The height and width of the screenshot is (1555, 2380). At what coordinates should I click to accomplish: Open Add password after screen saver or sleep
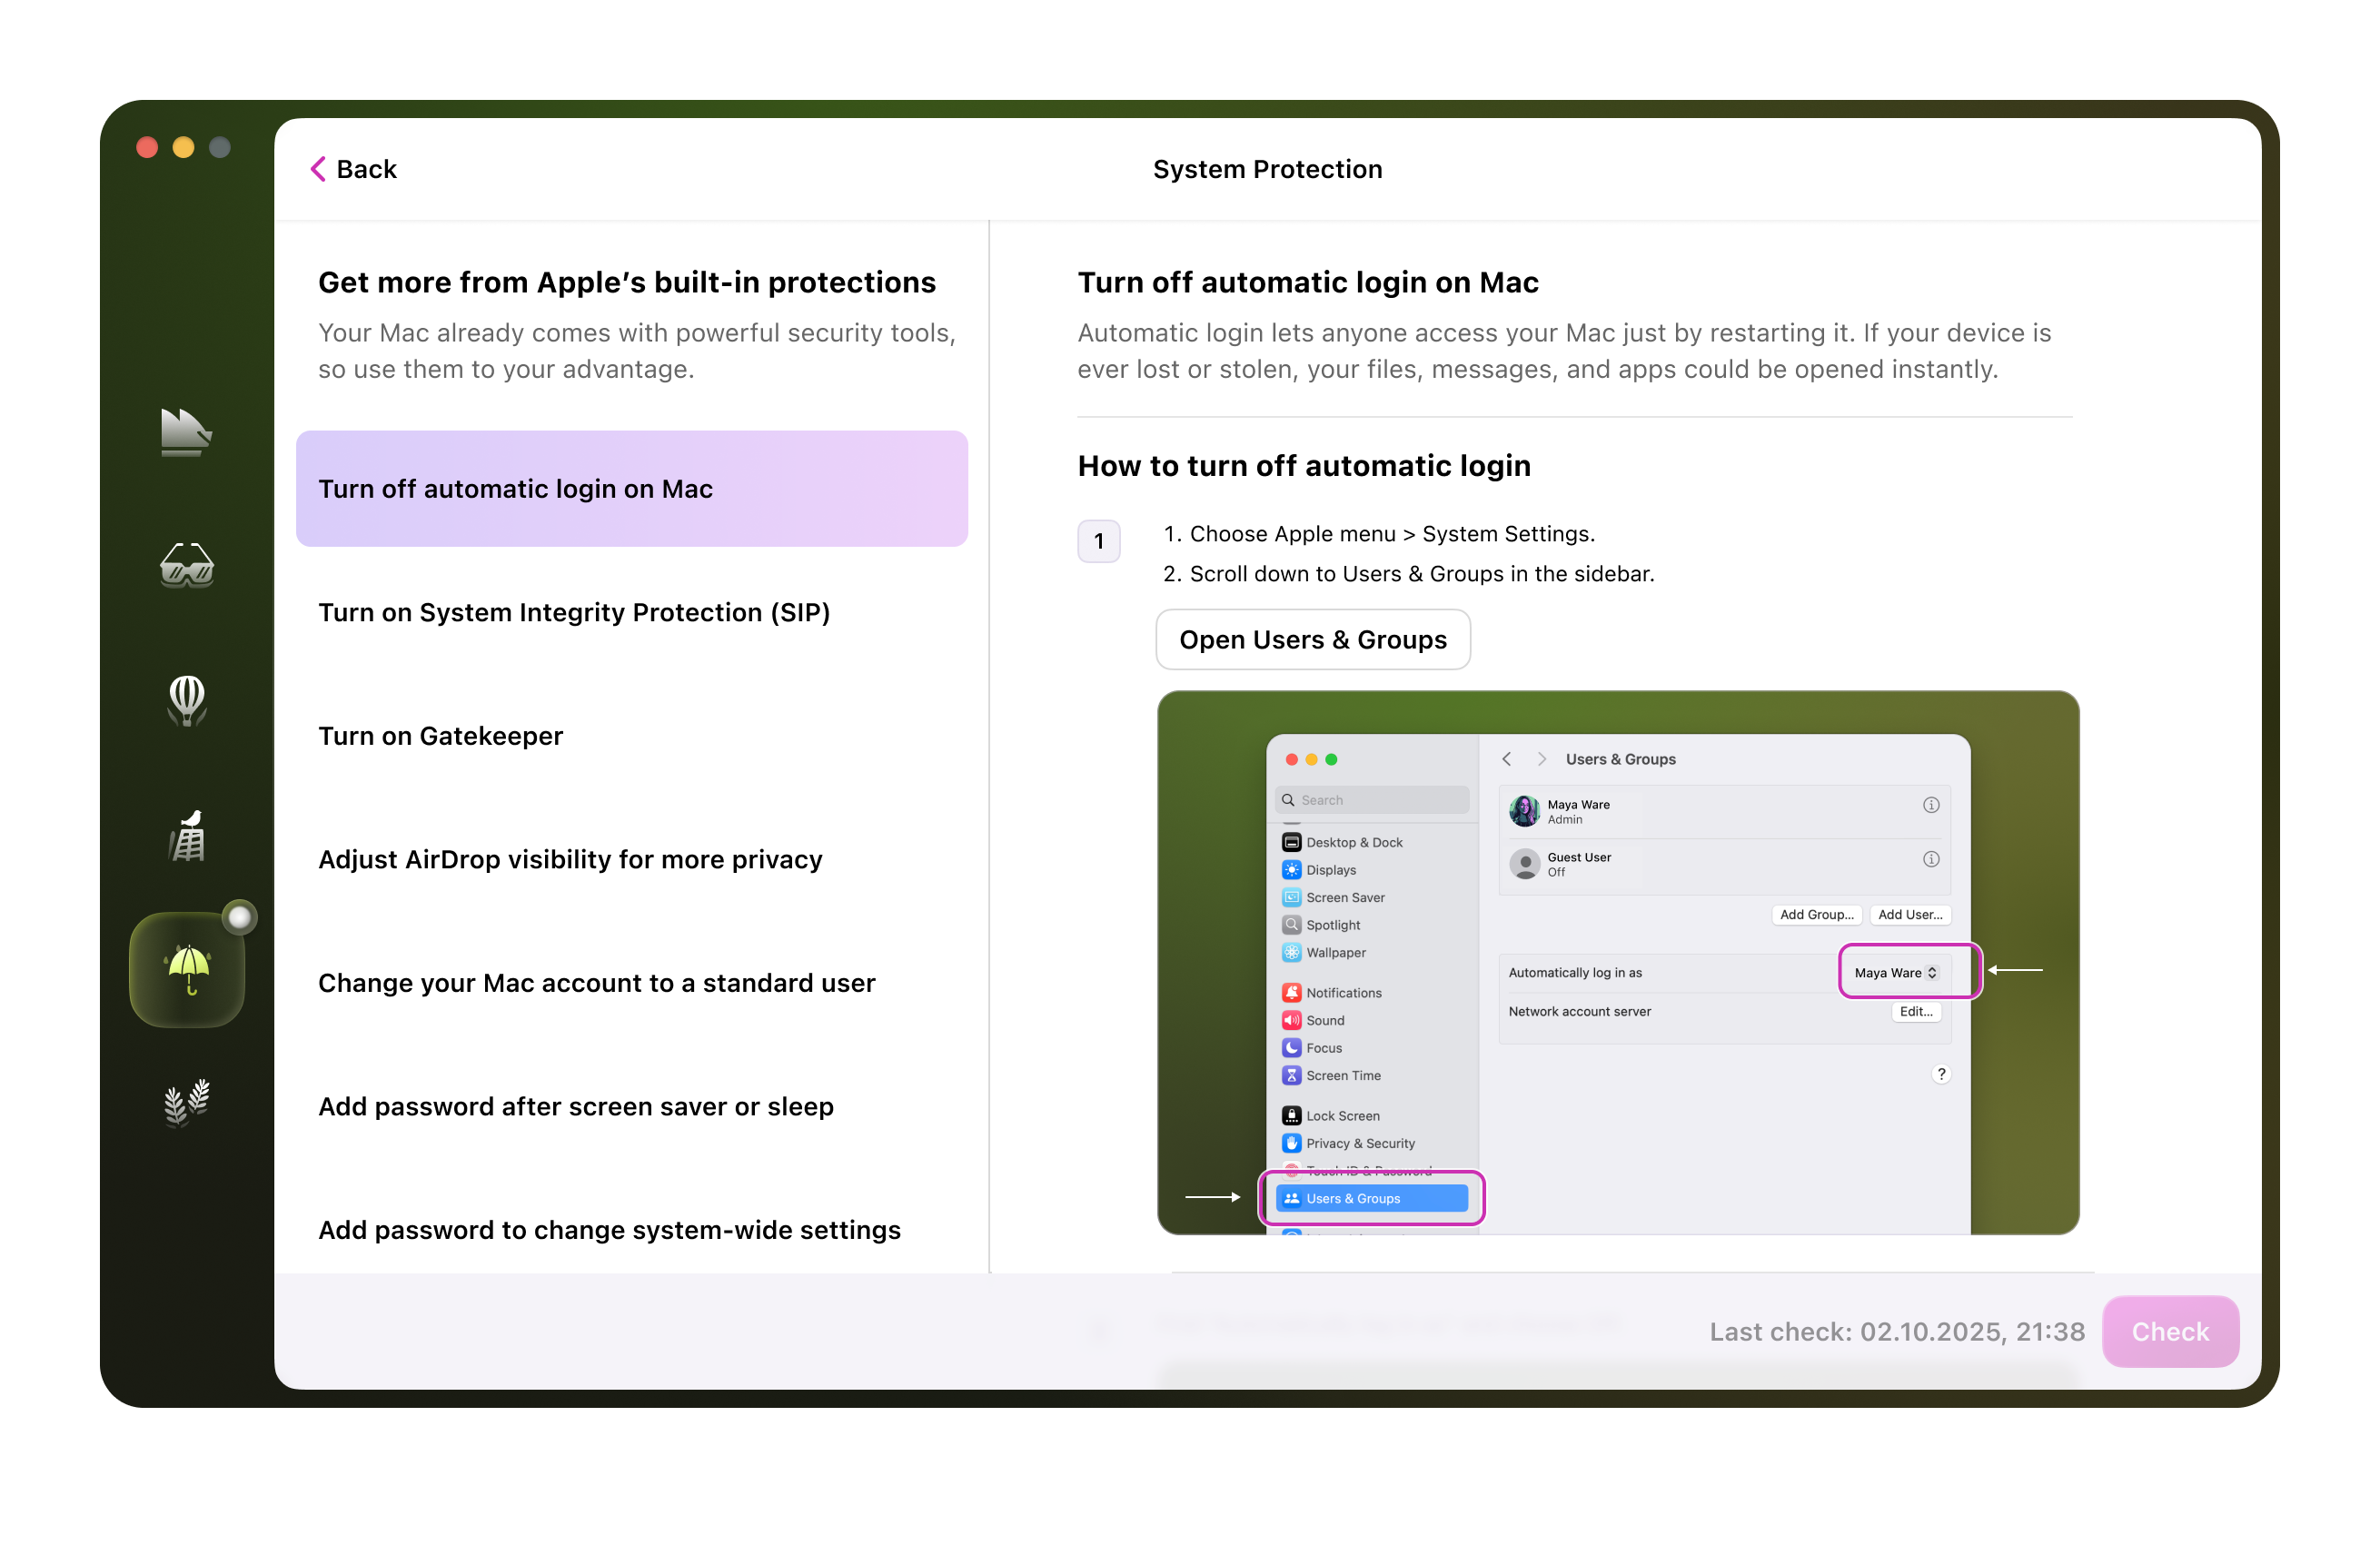(575, 1106)
